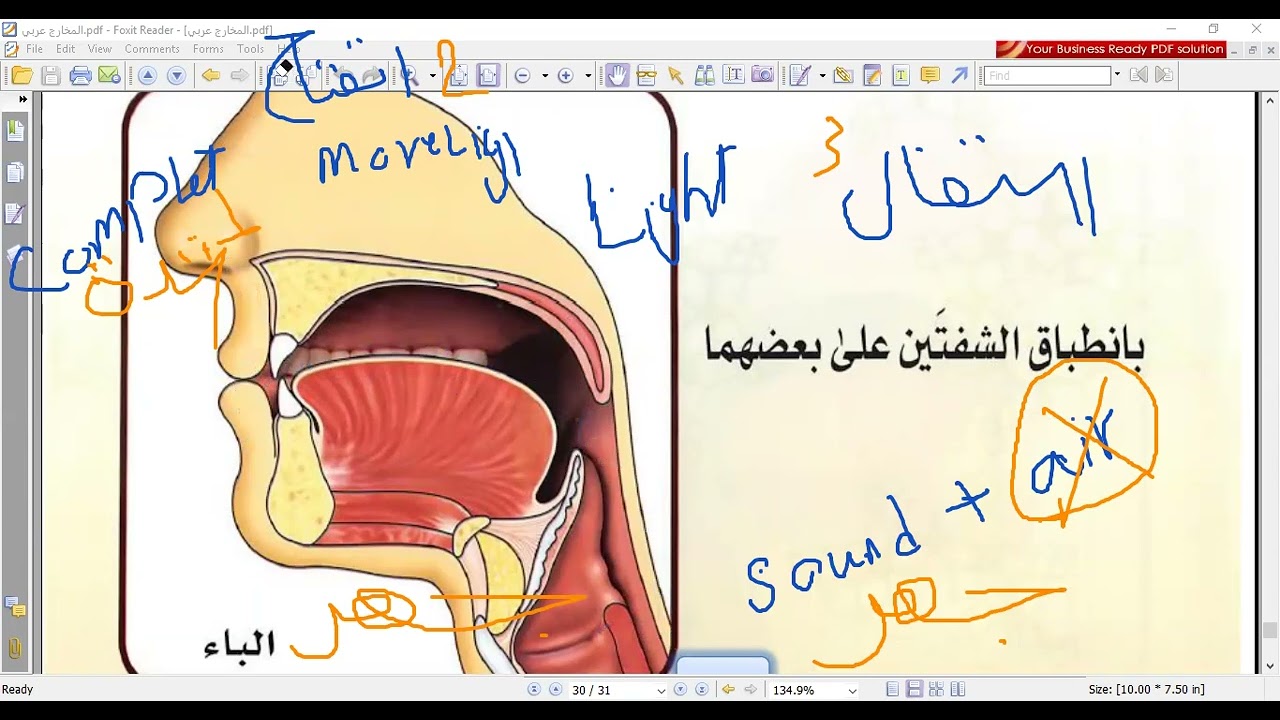Open the Text Viewer glasses icon

pos(646,75)
